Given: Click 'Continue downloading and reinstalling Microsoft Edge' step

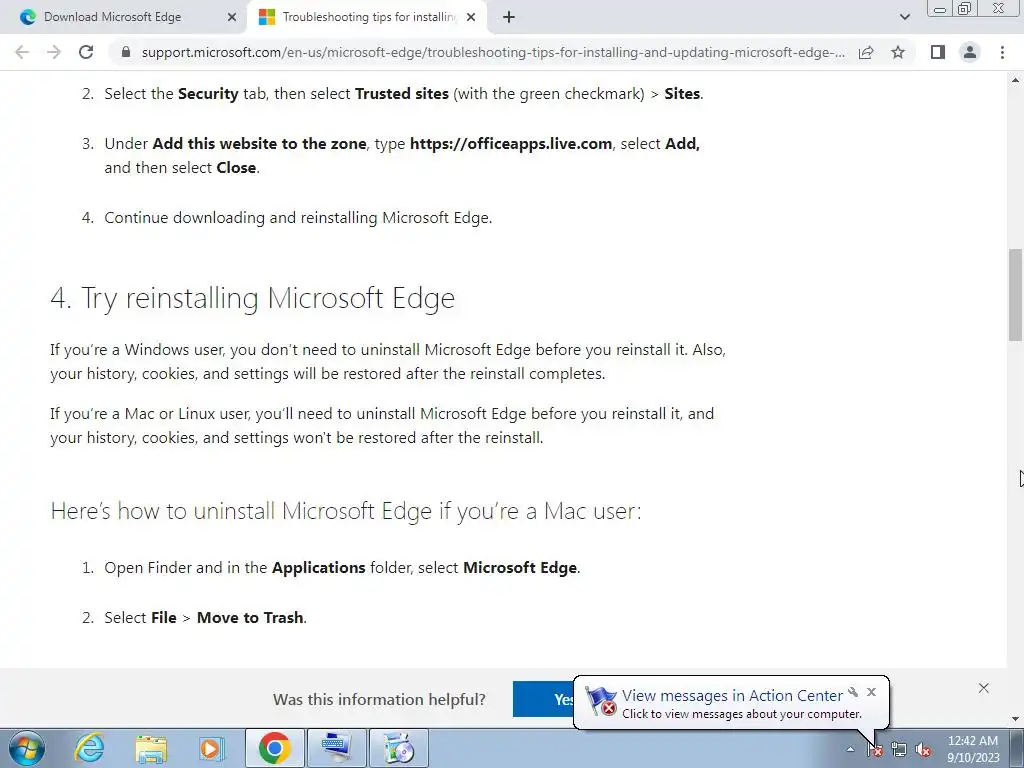Looking at the screenshot, I should pyautogui.click(x=298, y=217).
